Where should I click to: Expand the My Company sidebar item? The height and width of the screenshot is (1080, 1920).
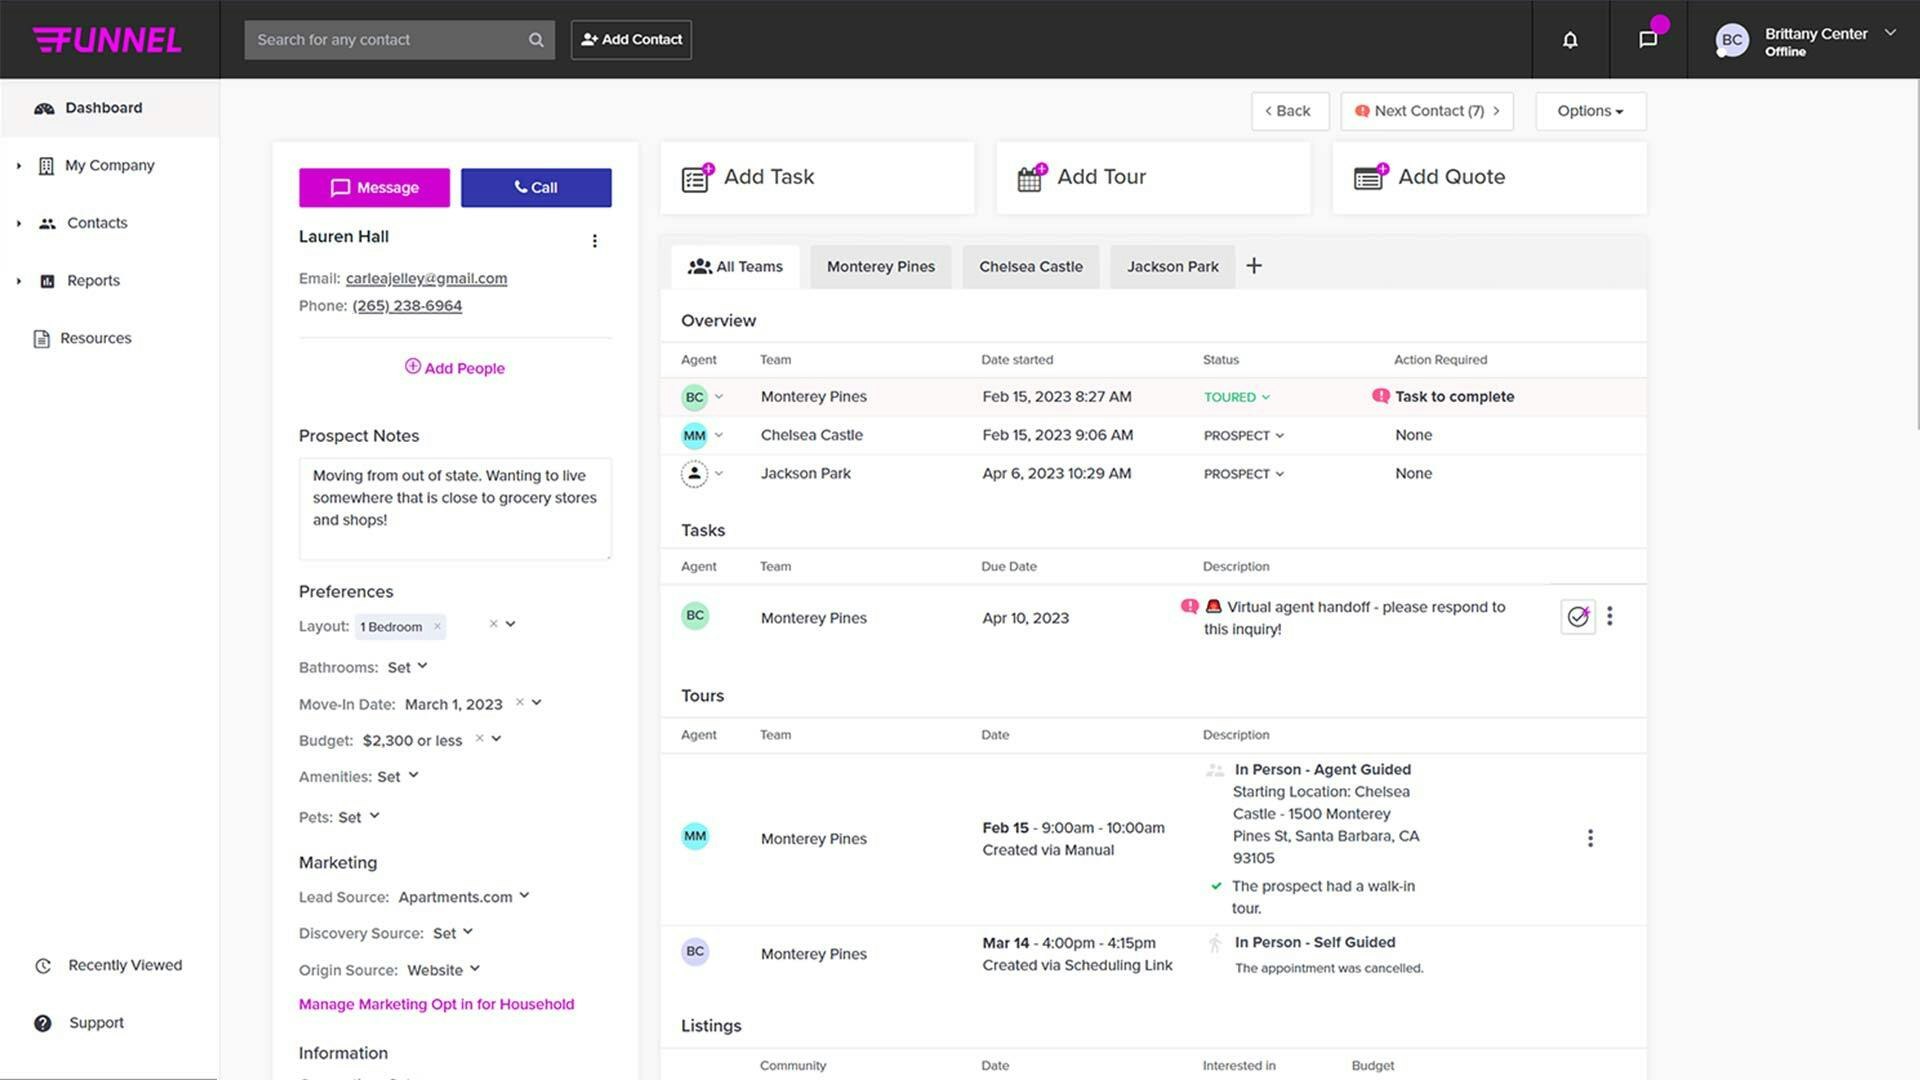[19, 166]
